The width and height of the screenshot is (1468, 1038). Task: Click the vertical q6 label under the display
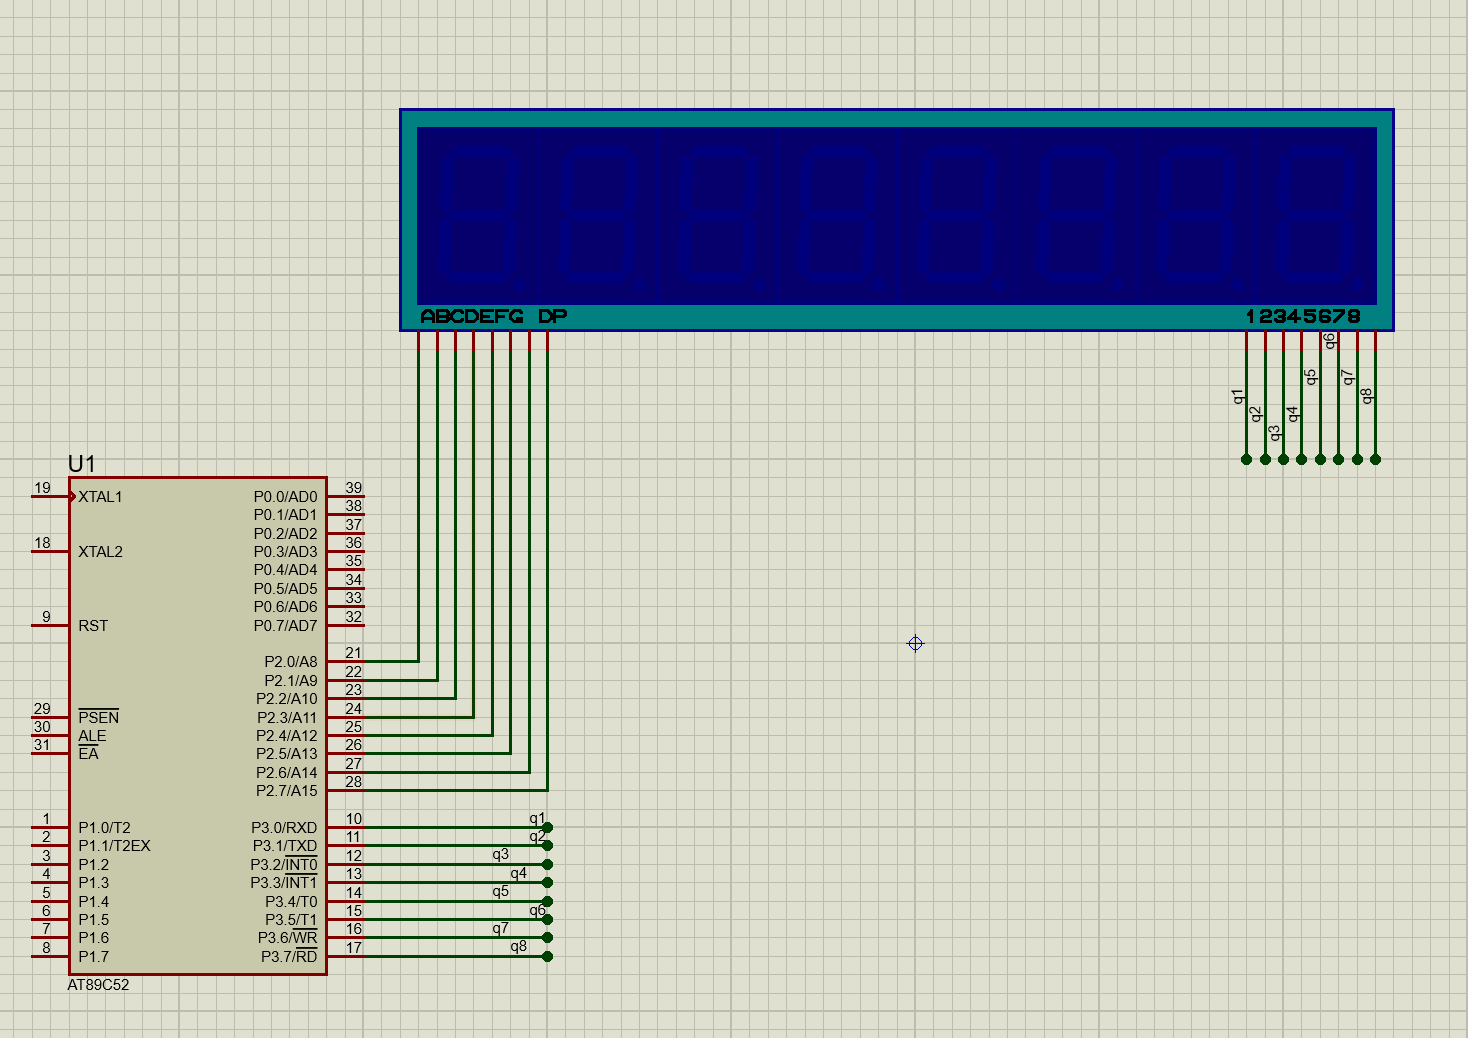click(1330, 341)
